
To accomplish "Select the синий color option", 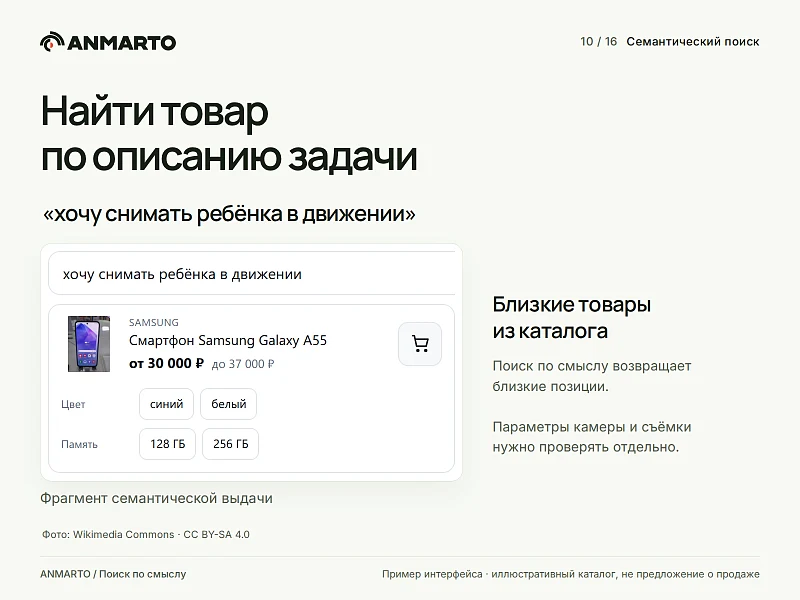I will (x=166, y=404).
